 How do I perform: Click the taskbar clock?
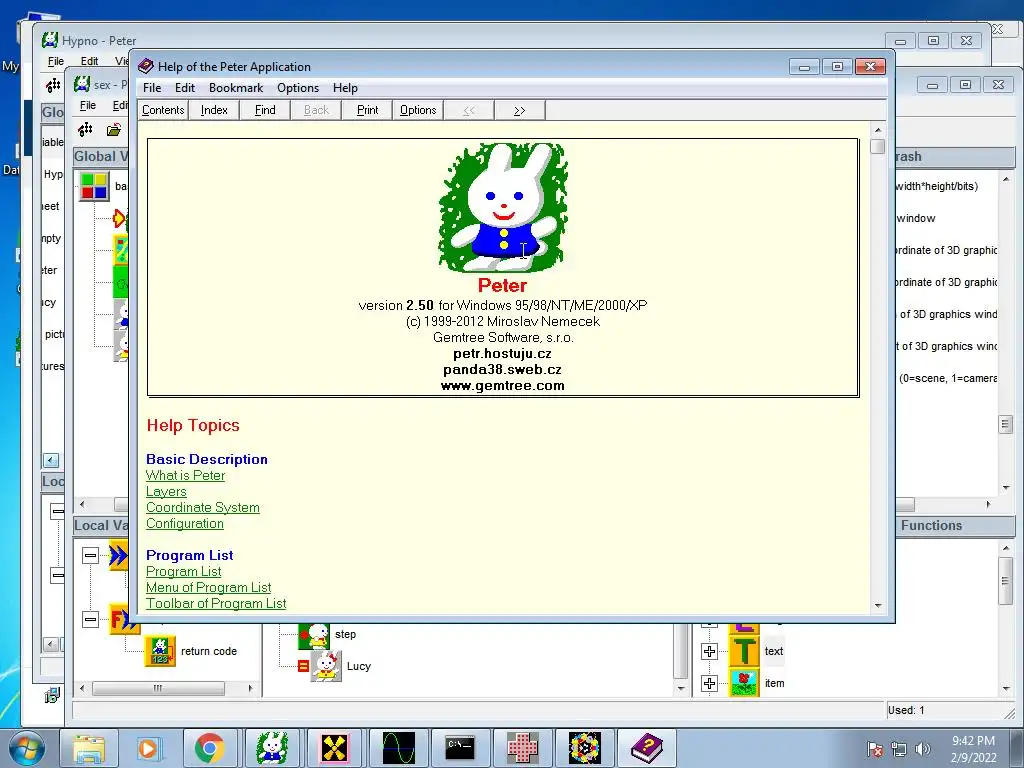point(973,749)
